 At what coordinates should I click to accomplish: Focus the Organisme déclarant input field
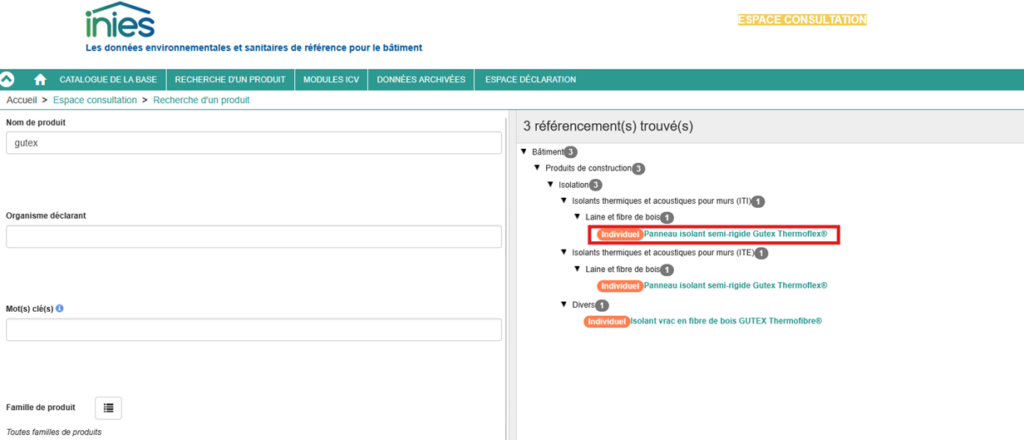point(253,237)
